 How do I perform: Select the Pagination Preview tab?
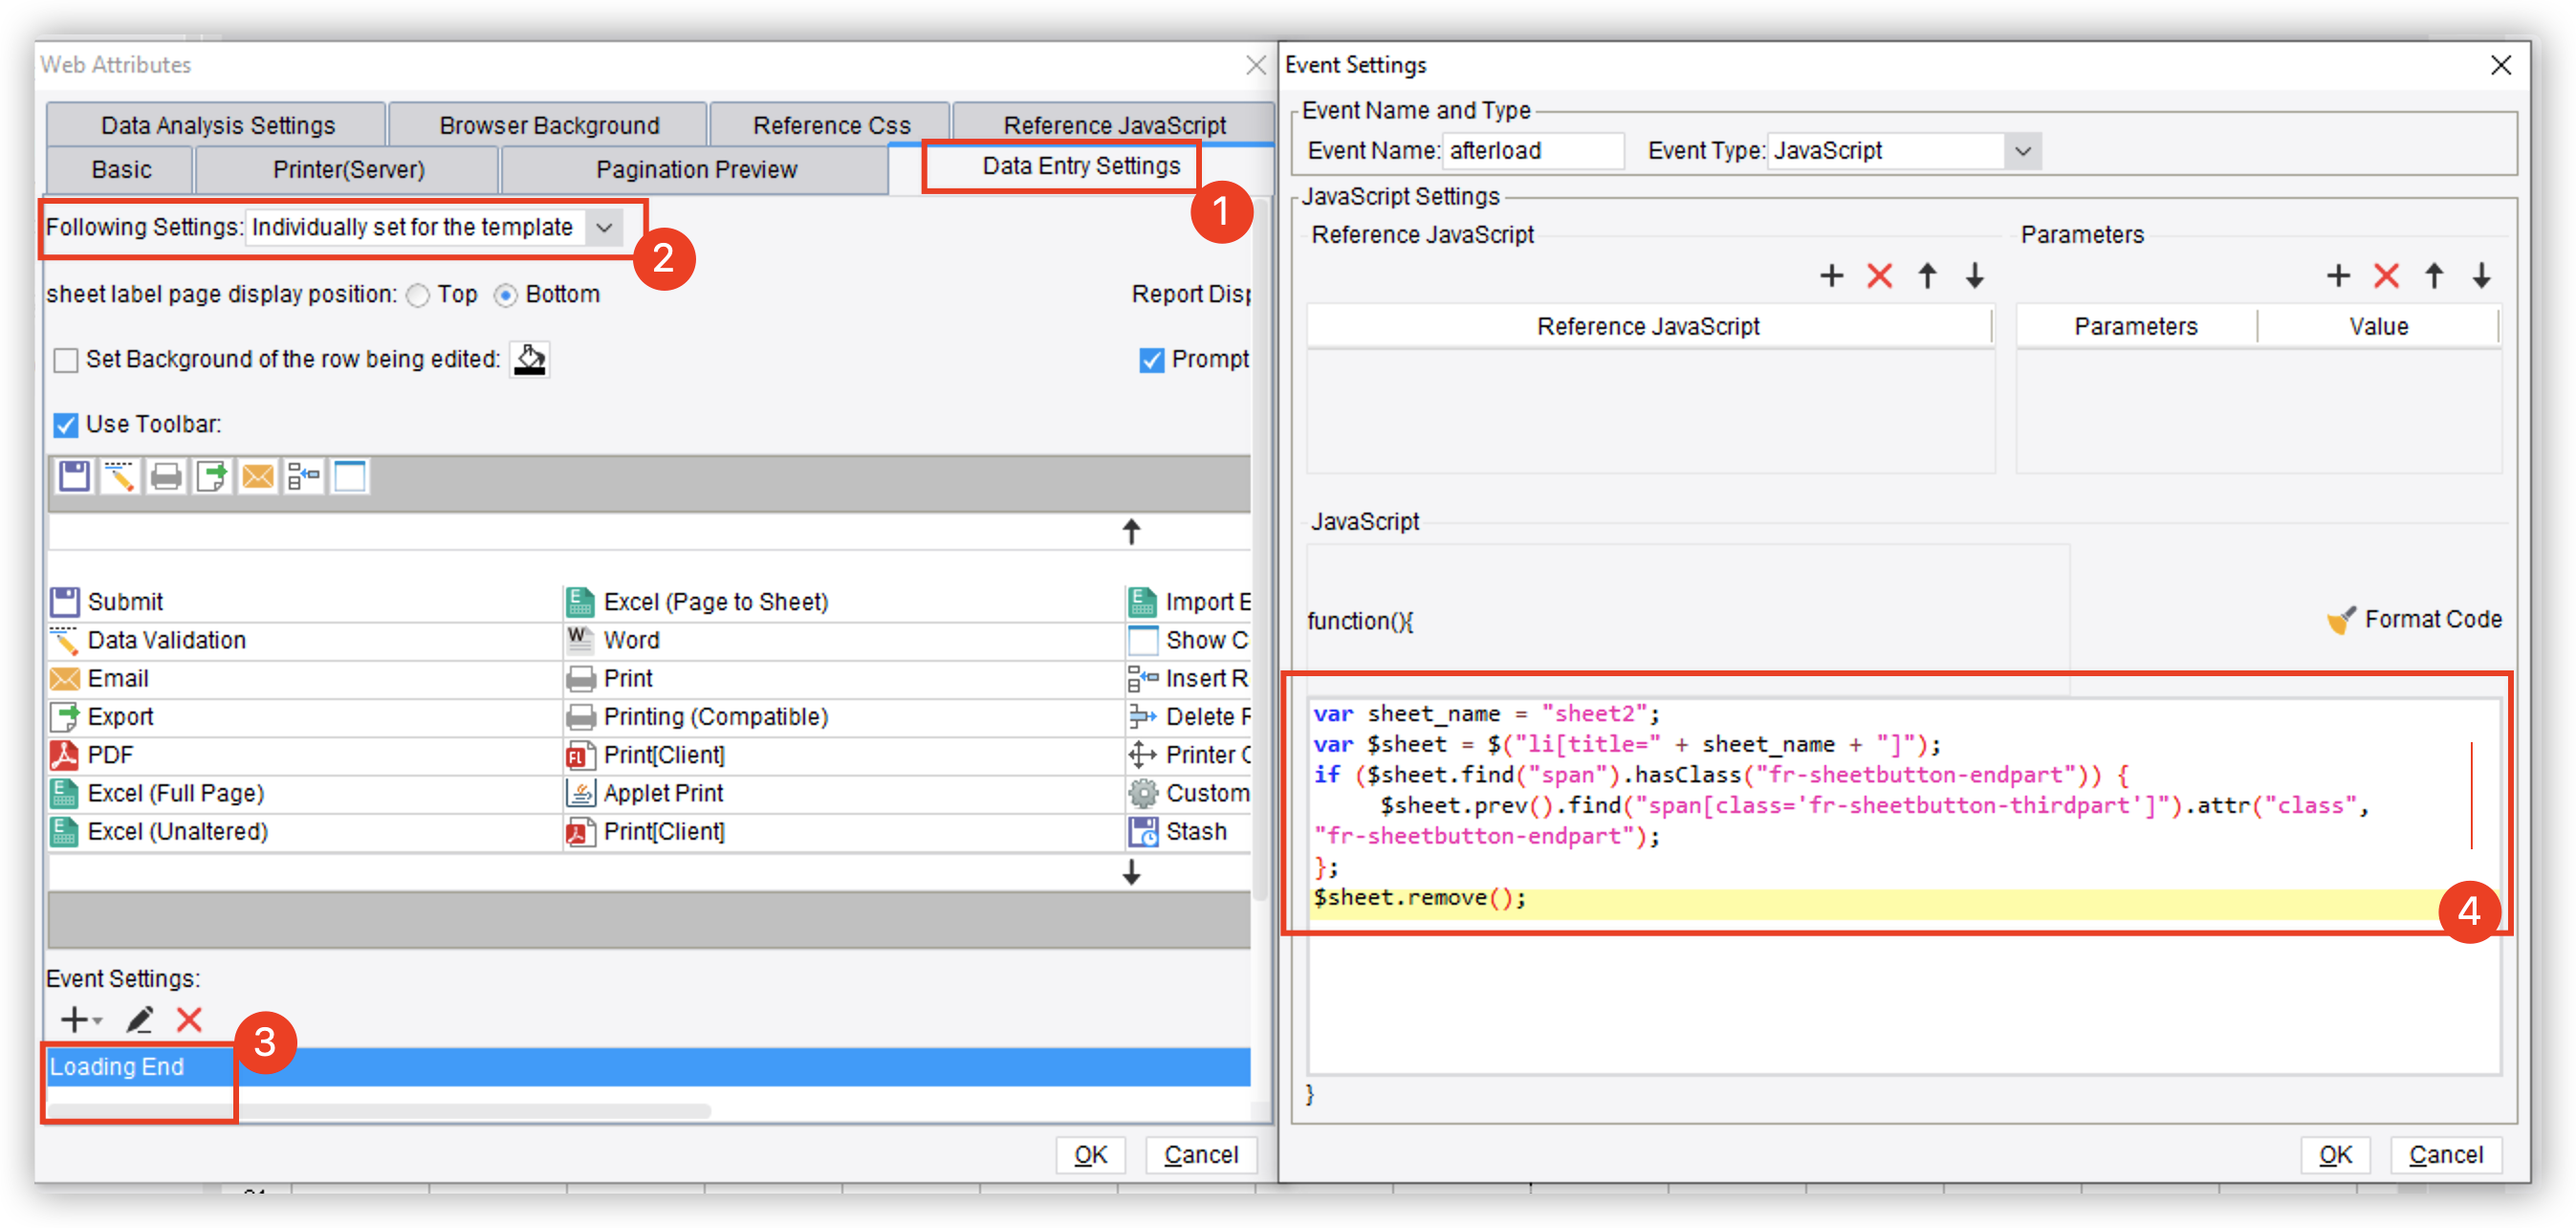(696, 169)
